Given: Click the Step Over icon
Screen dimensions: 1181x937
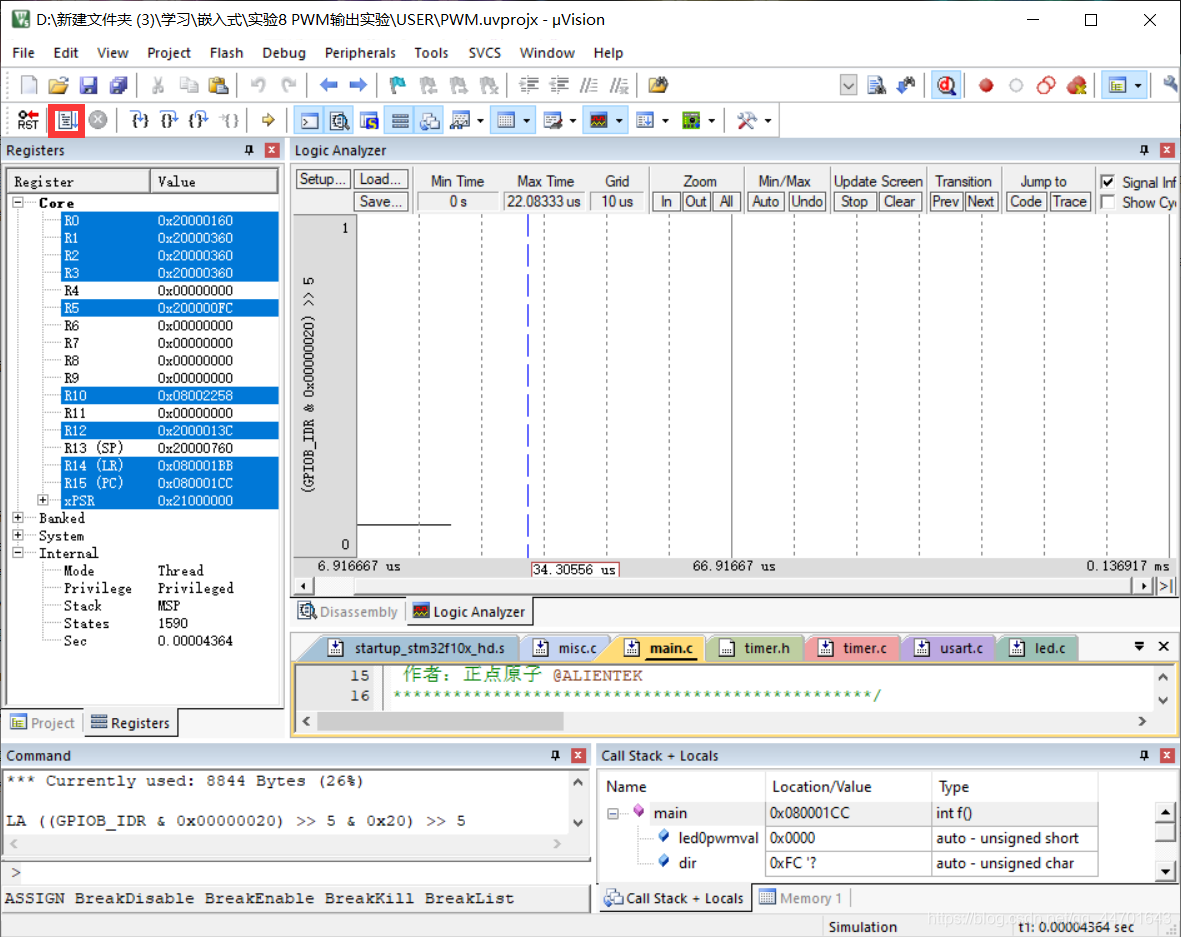Looking at the screenshot, I should pyautogui.click(x=169, y=120).
